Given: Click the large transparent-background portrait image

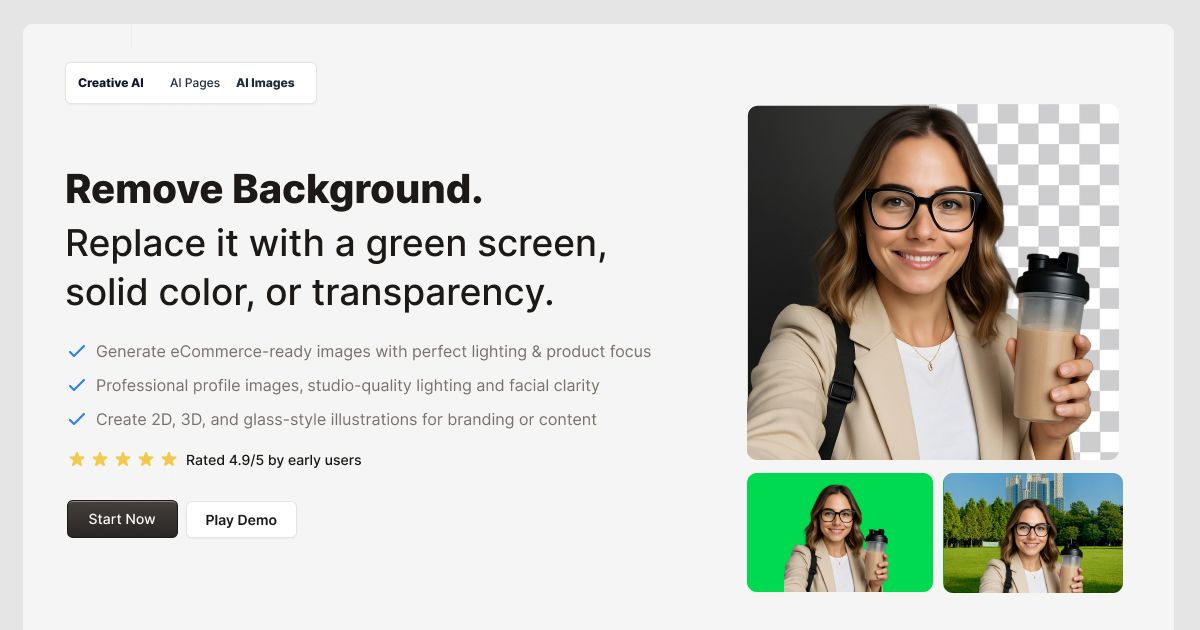Looking at the screenshot, I should click(932, 282).
